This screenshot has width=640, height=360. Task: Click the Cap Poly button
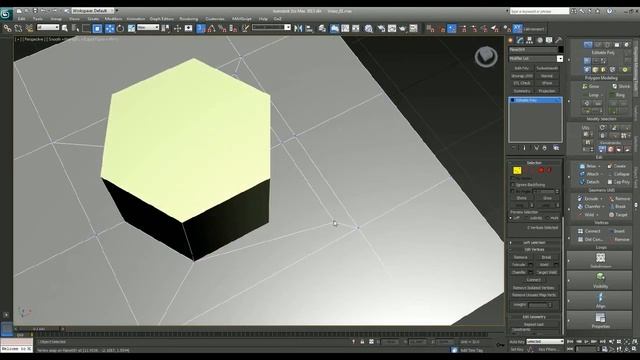coord(619,182)
